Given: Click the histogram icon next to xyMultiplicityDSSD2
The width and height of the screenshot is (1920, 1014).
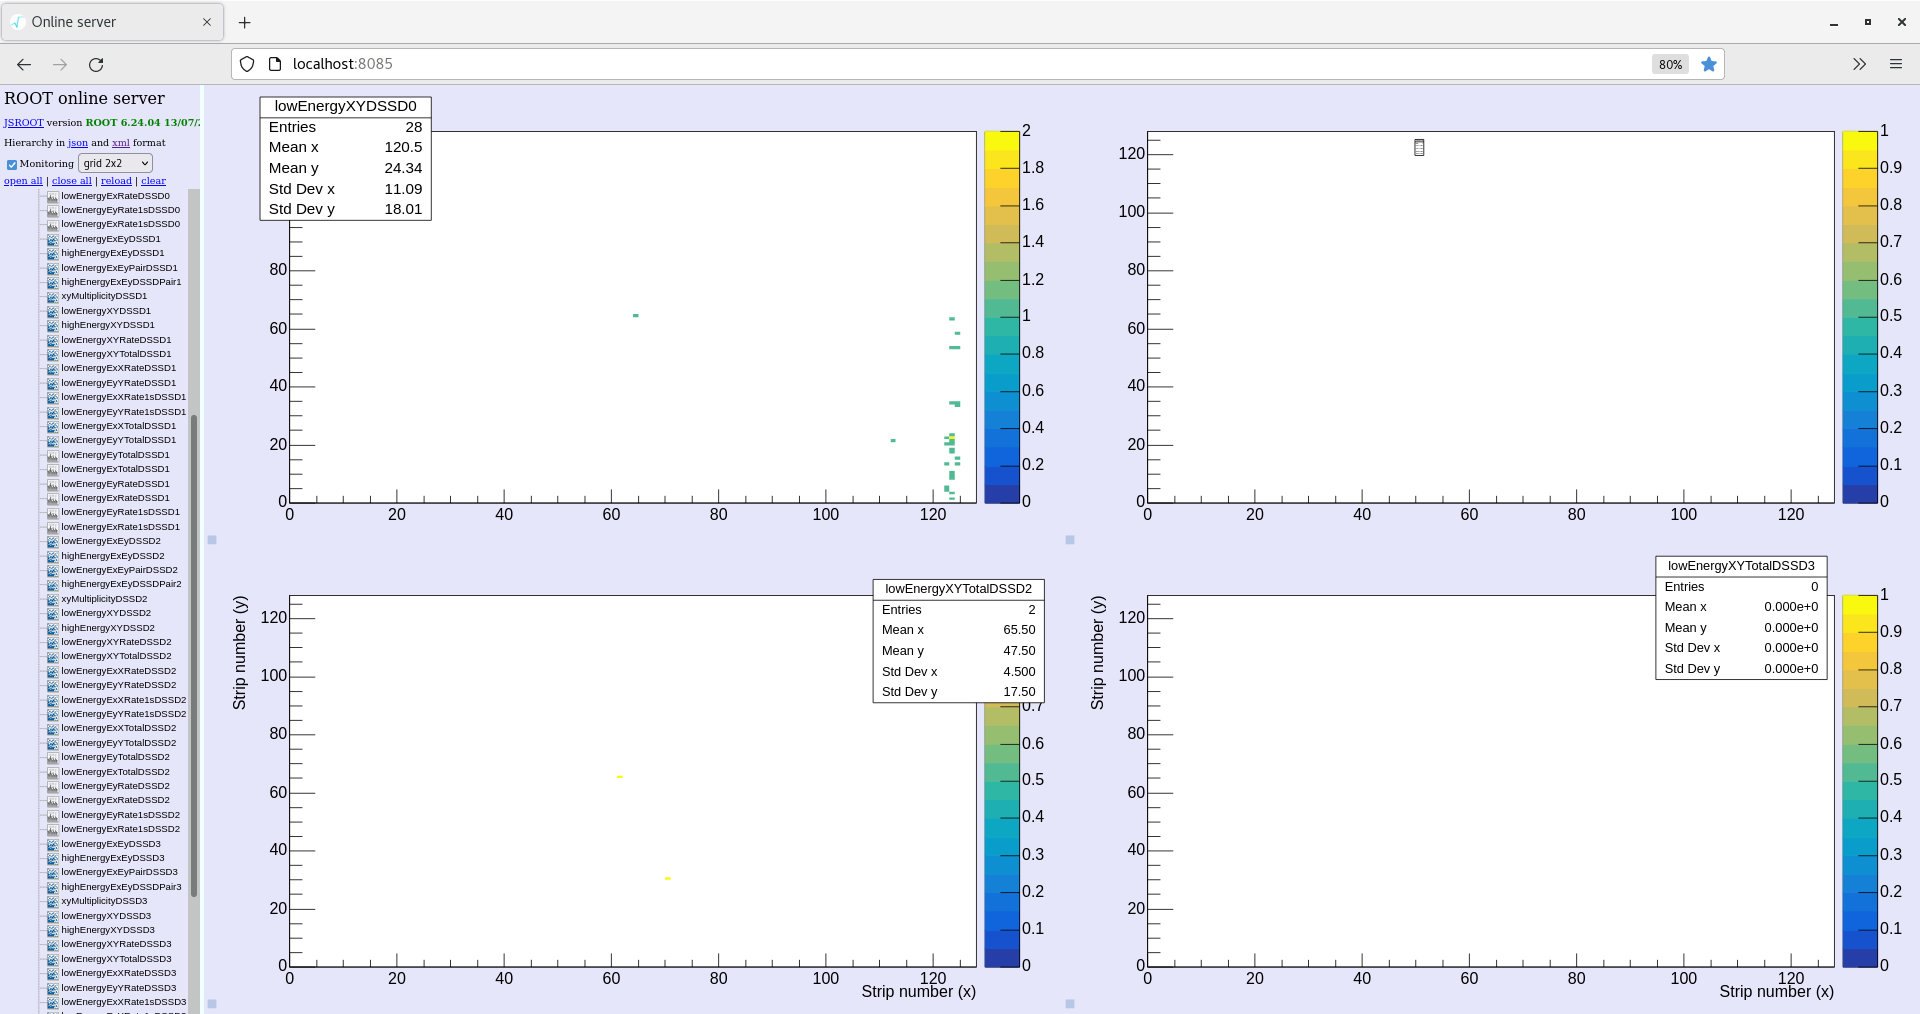Looking at the screenshot, I should tap(52, 599).
